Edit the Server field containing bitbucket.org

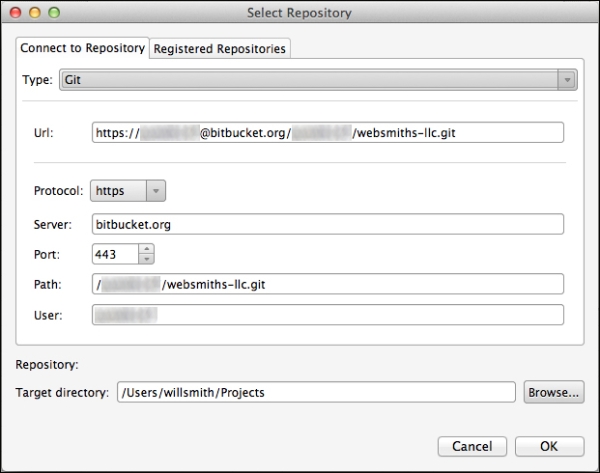pyautogui.click(x=328, y=224)
